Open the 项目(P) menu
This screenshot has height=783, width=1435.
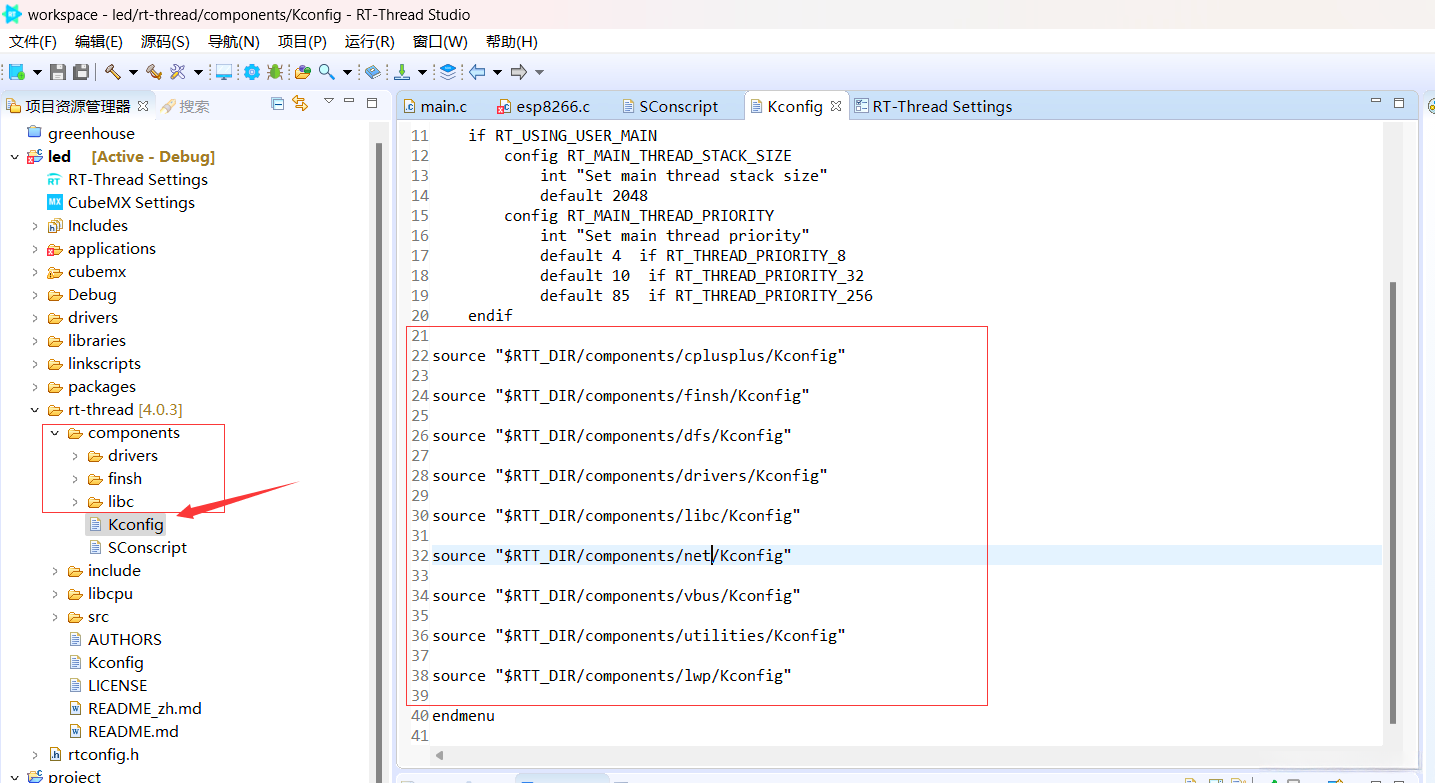point(302,41)
